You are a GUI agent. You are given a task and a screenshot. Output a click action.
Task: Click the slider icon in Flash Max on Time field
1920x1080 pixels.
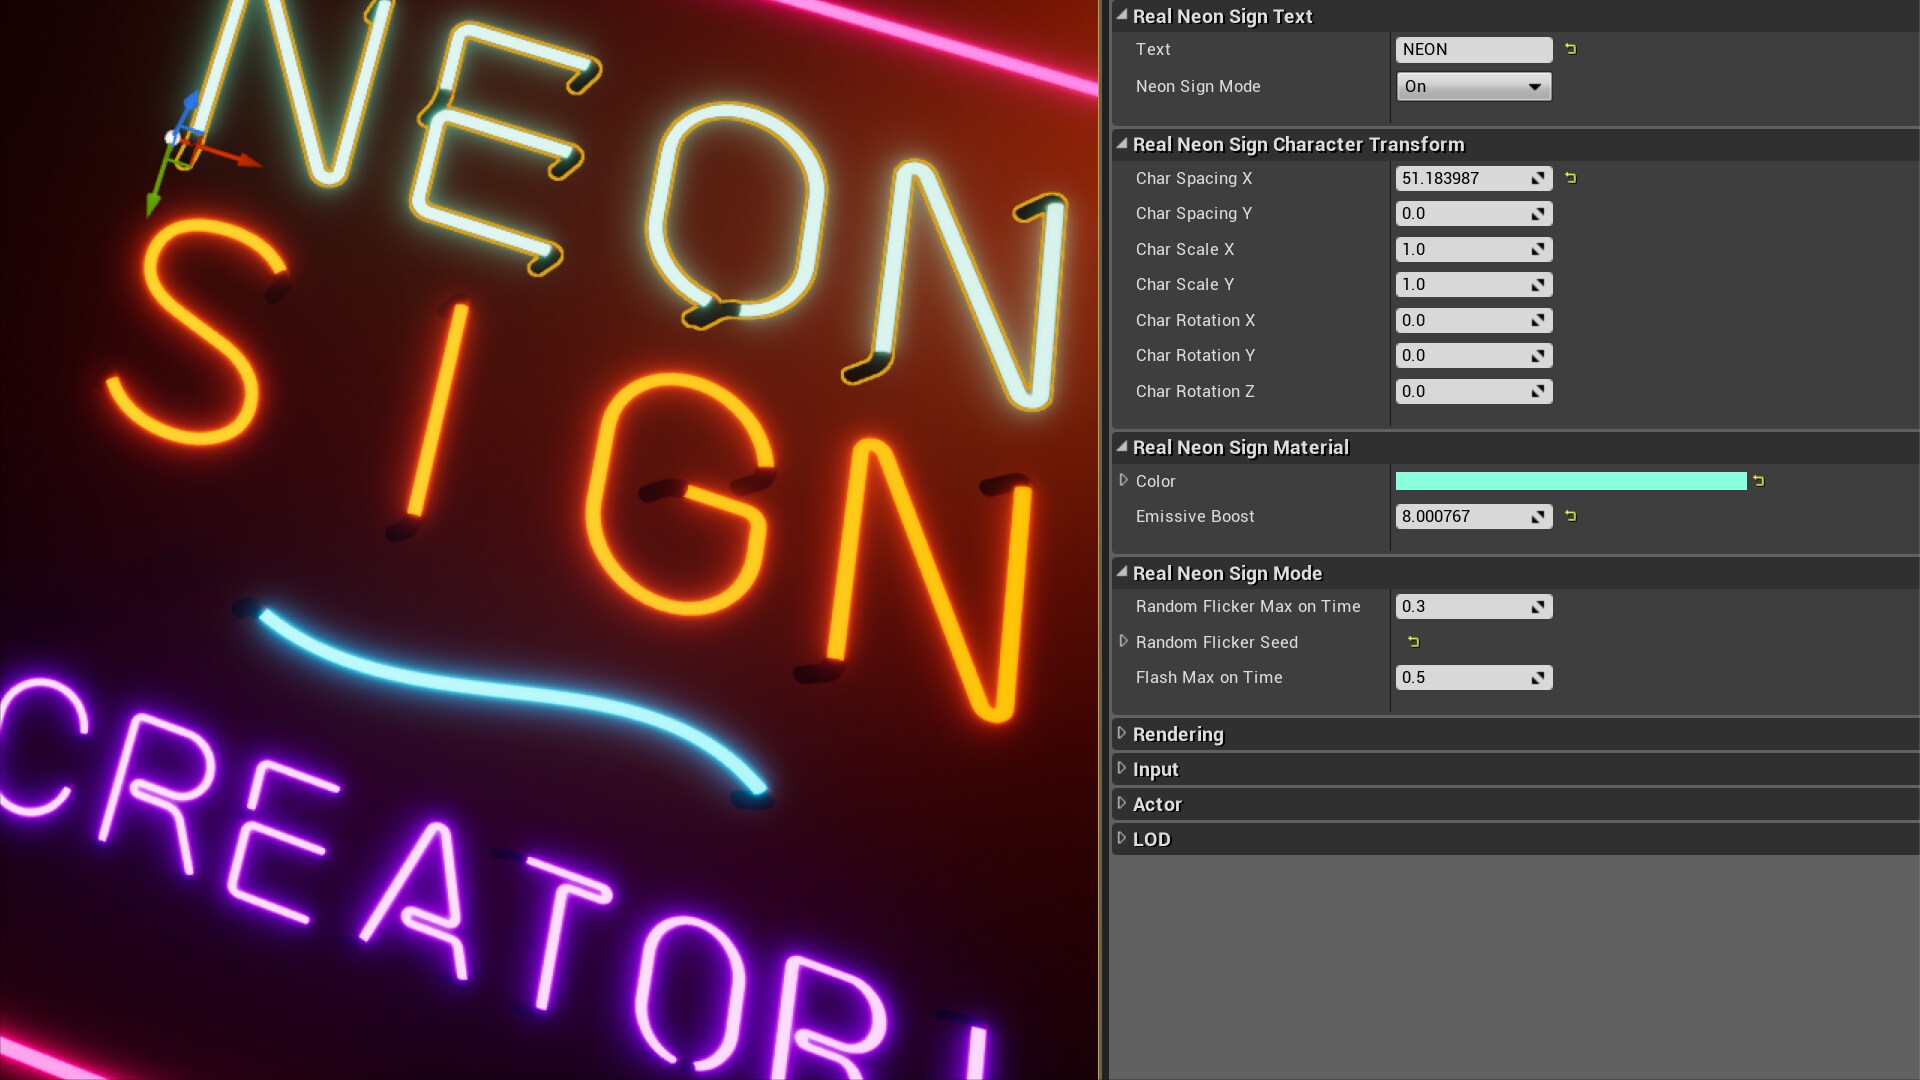[x=1538, y=677]
